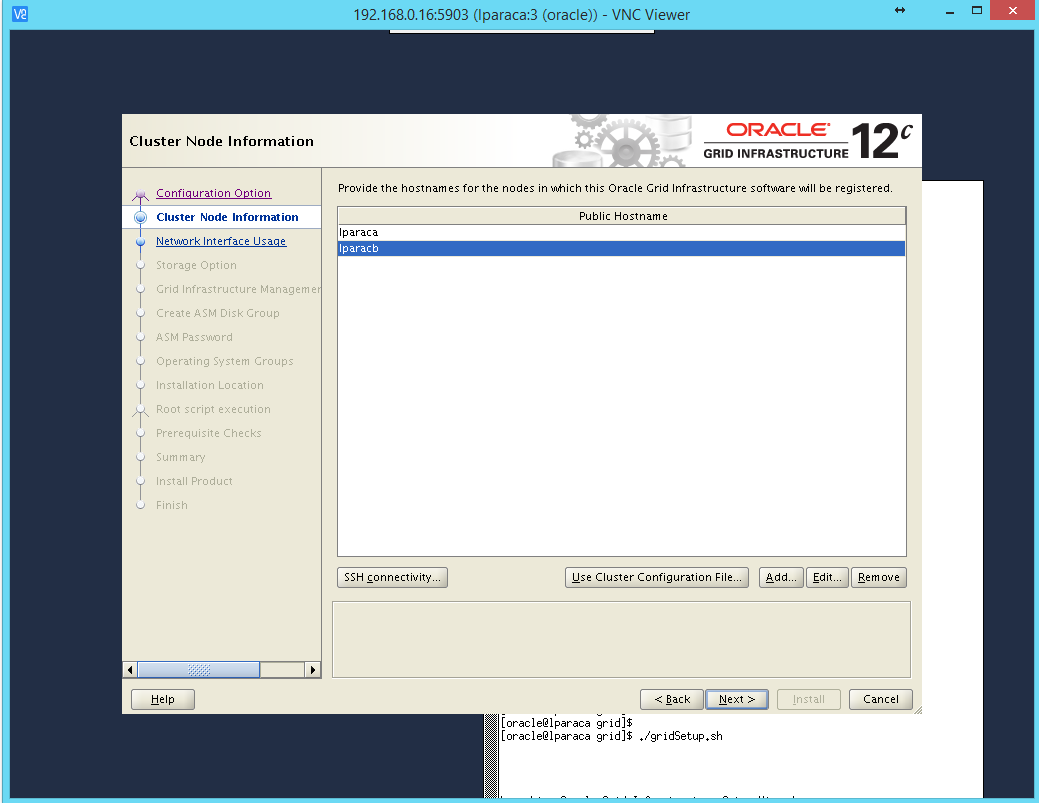The width and height of the screenshot is (1039, 803).
Task: Select the Cluster Node Information step
Action: click(x=227, y=217)
